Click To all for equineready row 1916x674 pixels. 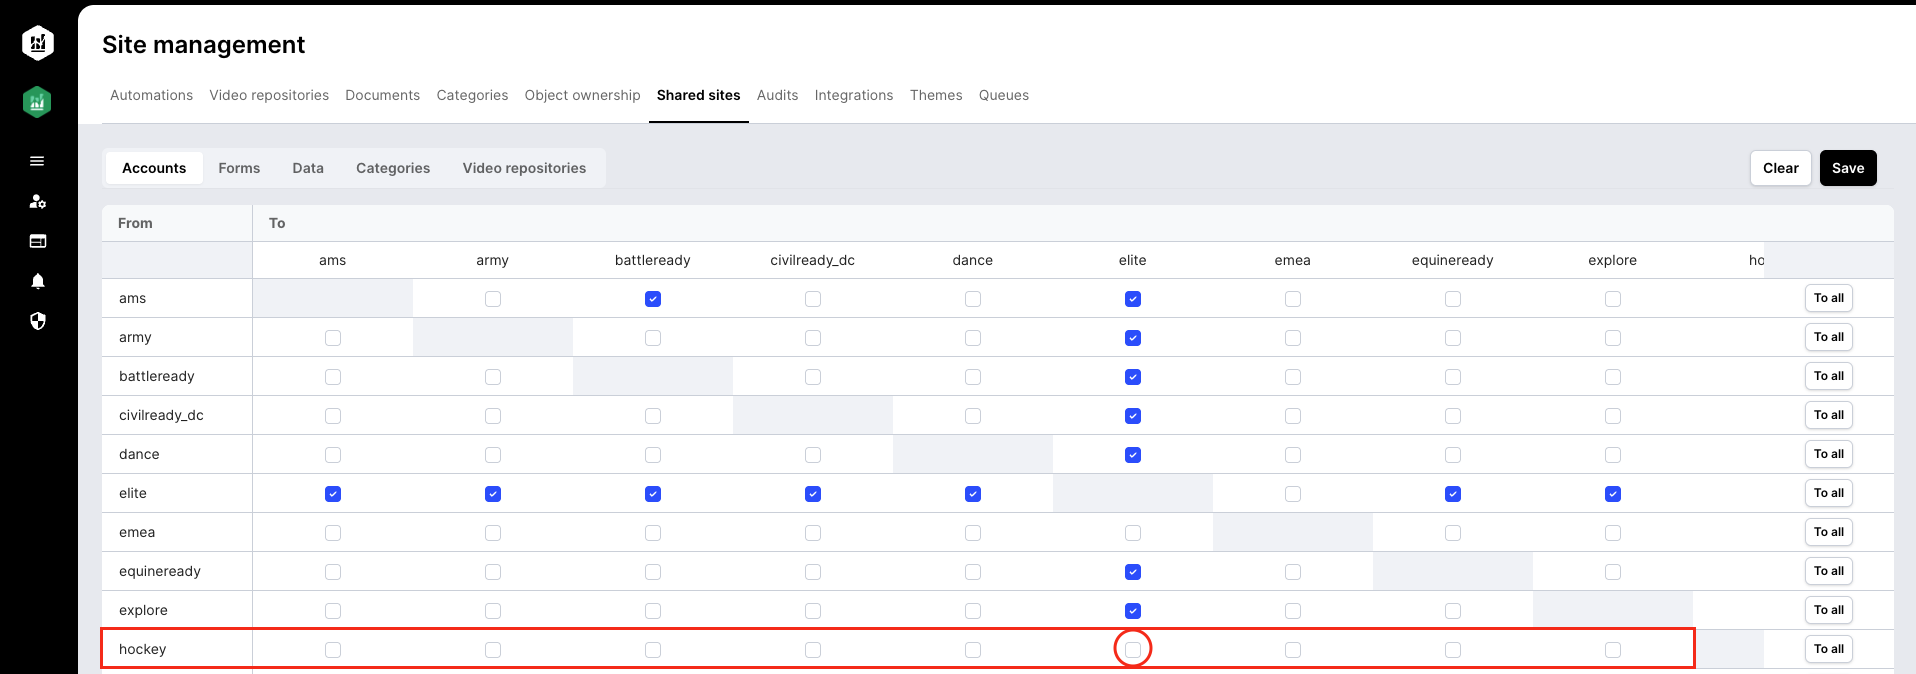pos(1828,571)
